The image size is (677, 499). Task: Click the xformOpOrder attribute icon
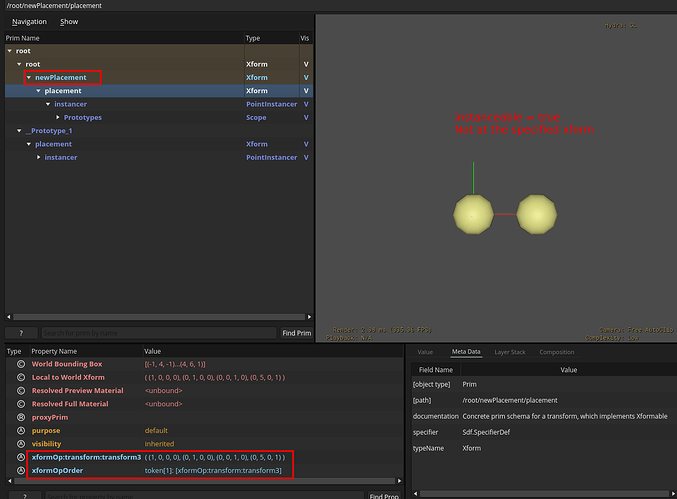coord(21,471)
